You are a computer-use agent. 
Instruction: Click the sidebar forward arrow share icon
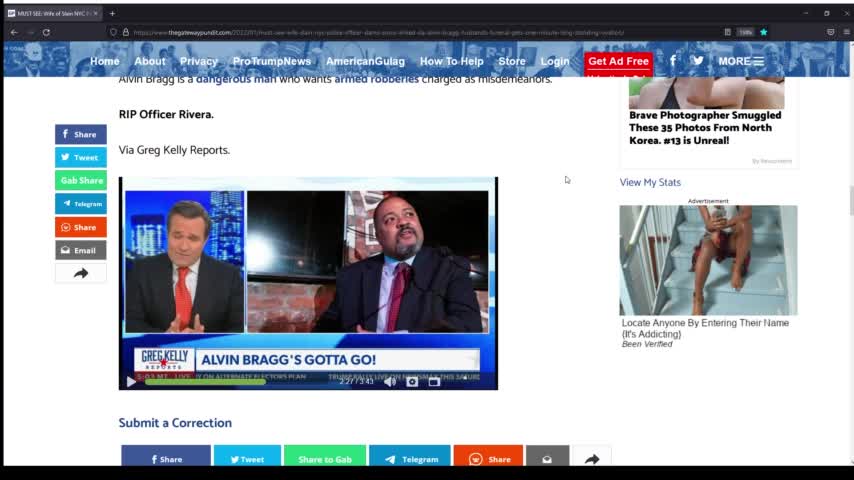click(81, 273)
